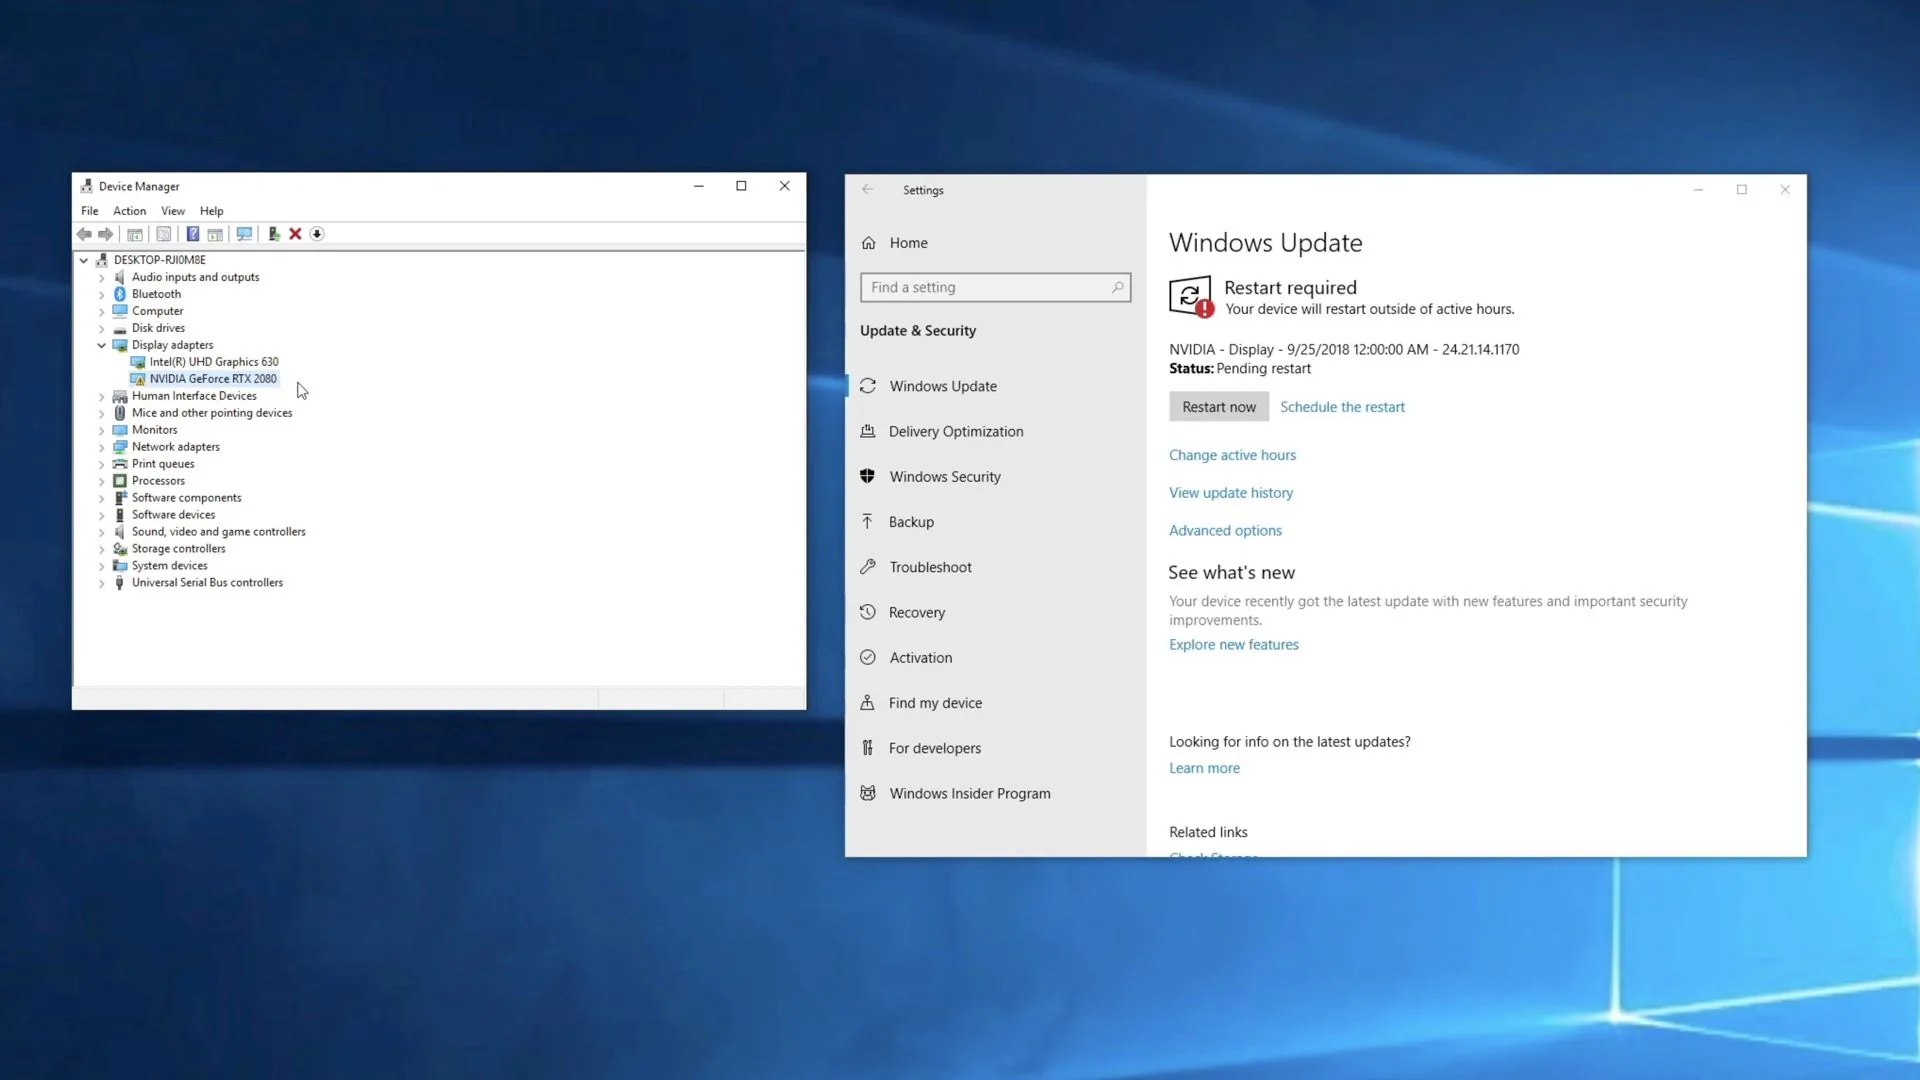Click the Back arrow in Device Manager toolbar

84,234
